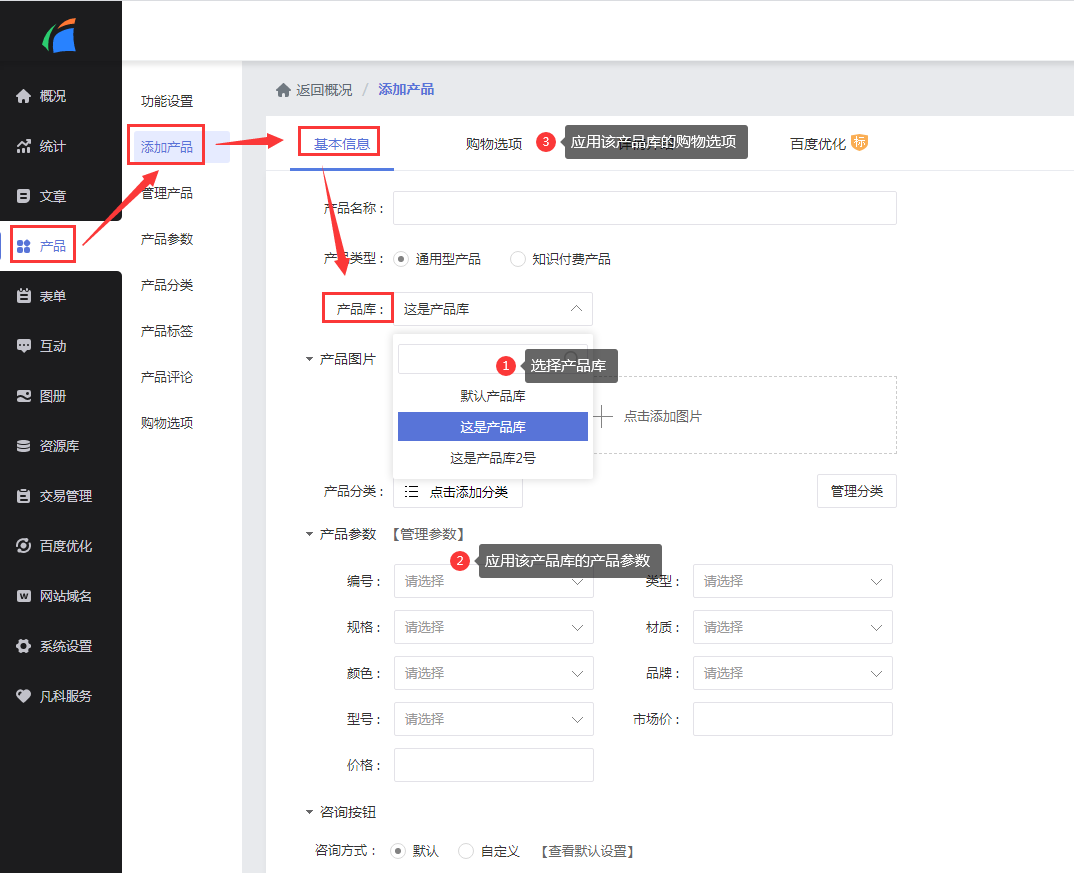Screen dimensions: 1074x873
Task: Click the home icon beside 返回概况
Action: 284,90
